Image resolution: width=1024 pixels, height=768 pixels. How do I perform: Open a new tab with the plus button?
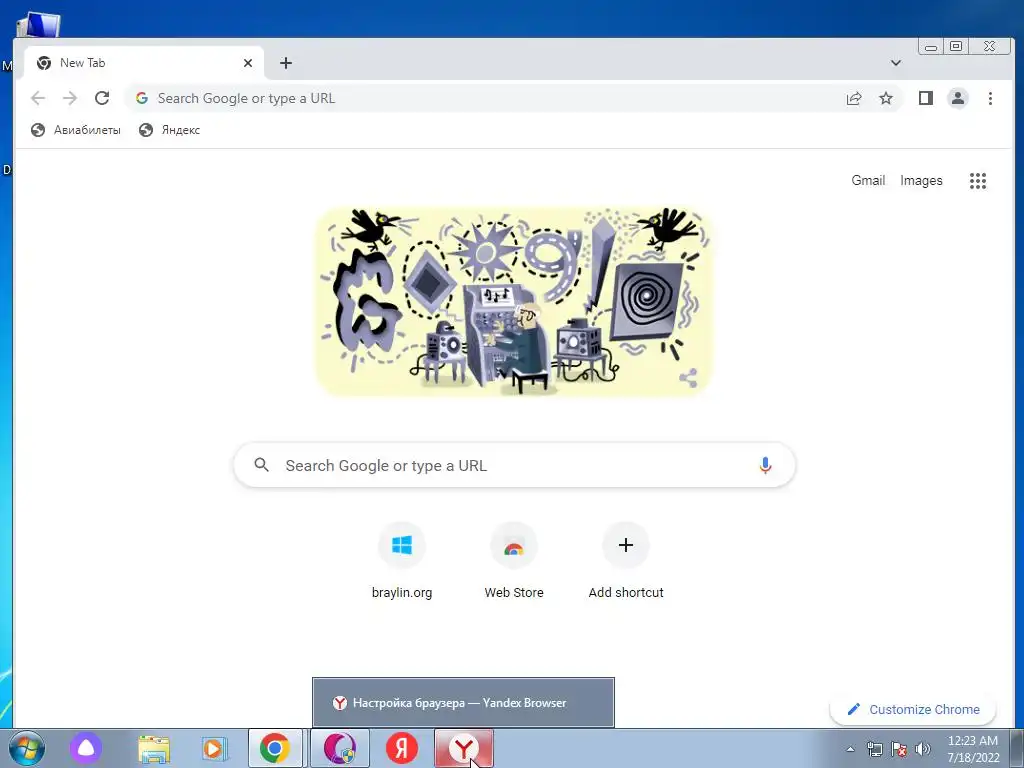tap(285, 63)
